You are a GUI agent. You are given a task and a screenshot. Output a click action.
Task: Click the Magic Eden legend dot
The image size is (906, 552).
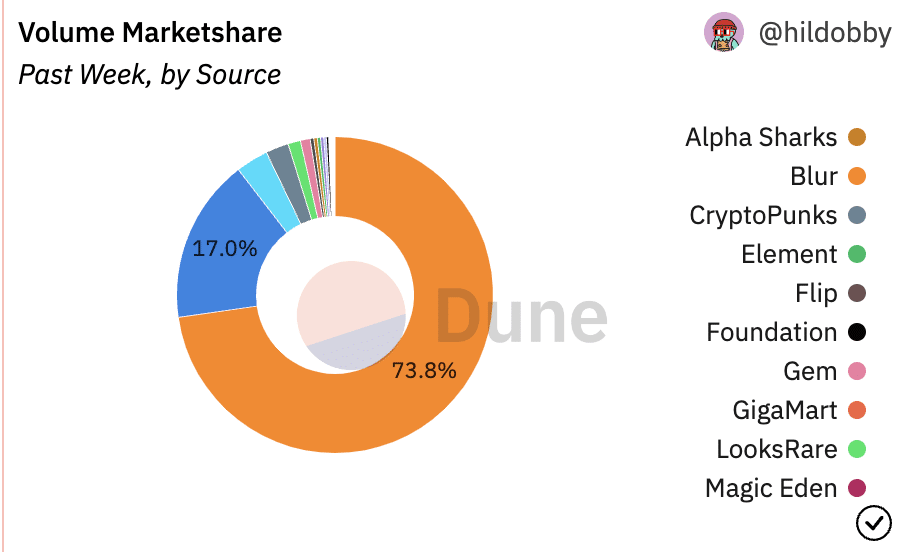(x=857, y=488)
